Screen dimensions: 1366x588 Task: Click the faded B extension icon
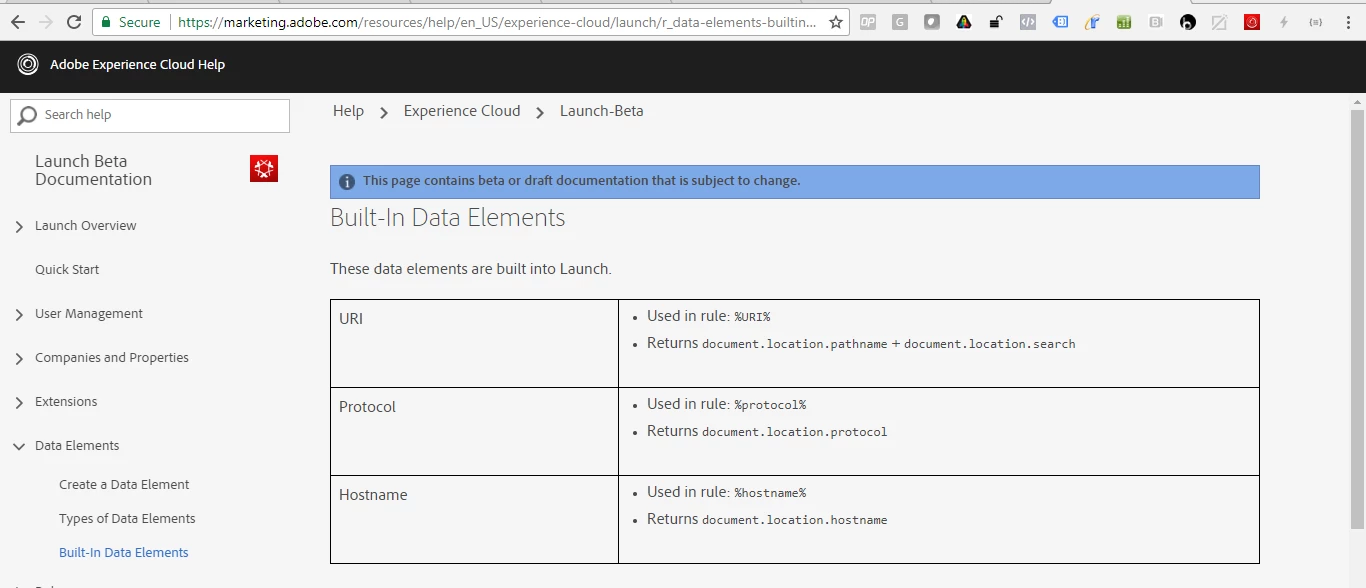[x=1156, y=22]
